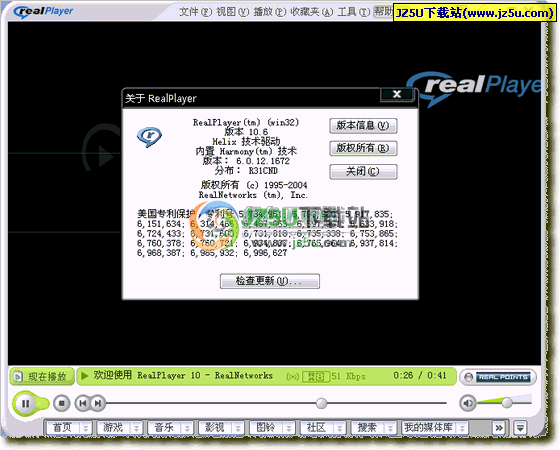Expand the 游戏 dropdown arrow
This screenshot has width=560, height=450.
click(136, 428)
